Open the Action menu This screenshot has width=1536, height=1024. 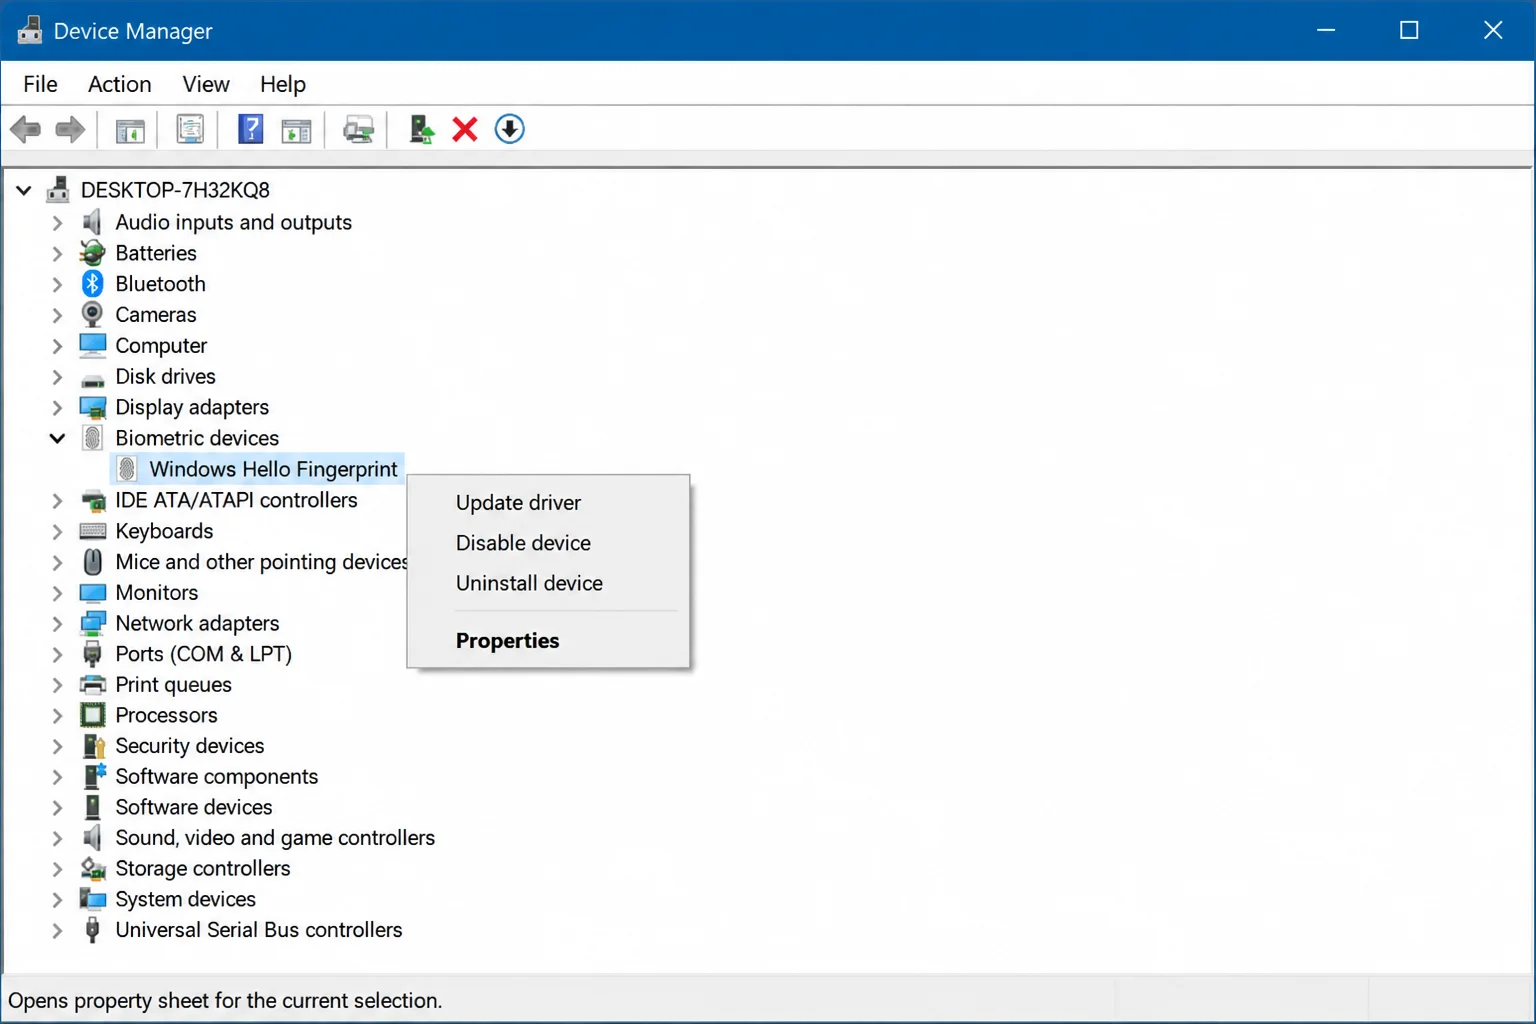pyautogui.click(x=120, y=84)
